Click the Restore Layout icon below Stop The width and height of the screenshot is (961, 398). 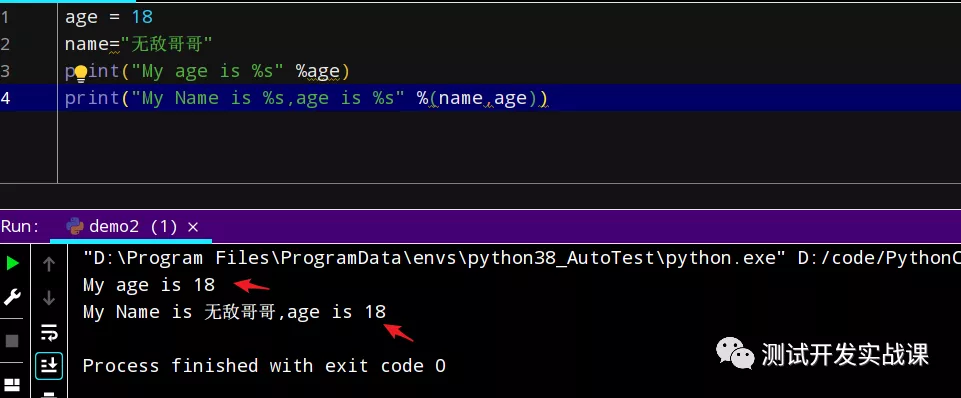click(12, 385)
